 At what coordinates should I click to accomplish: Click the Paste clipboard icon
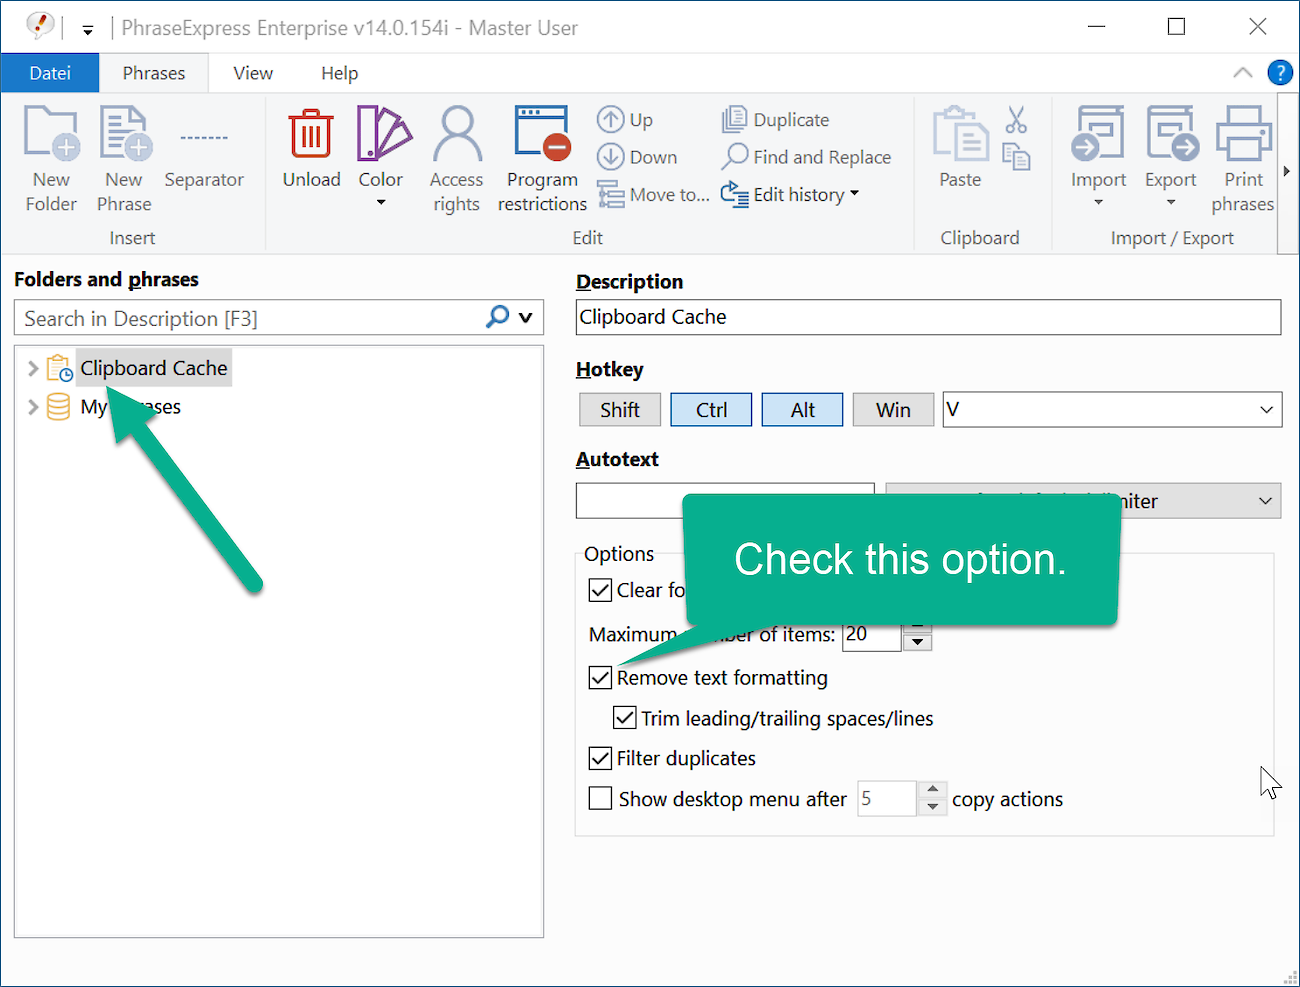click(x=960, y=133)
